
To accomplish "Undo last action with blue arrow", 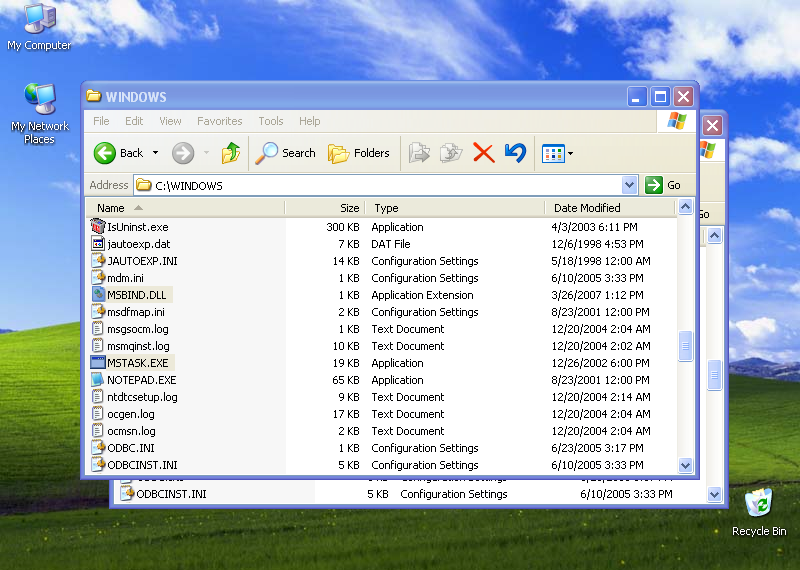I will click(x=515, y=153).
